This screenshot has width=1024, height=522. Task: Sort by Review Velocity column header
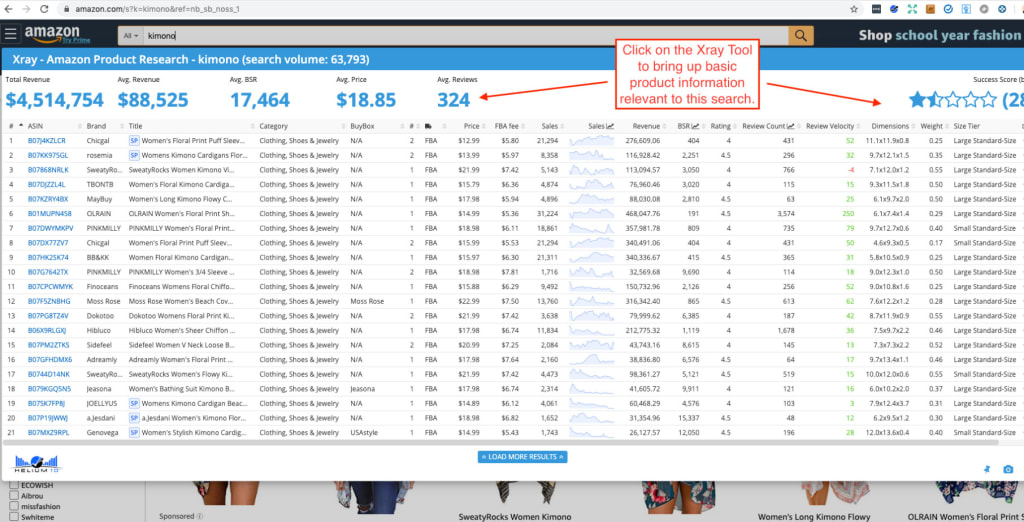830,126
